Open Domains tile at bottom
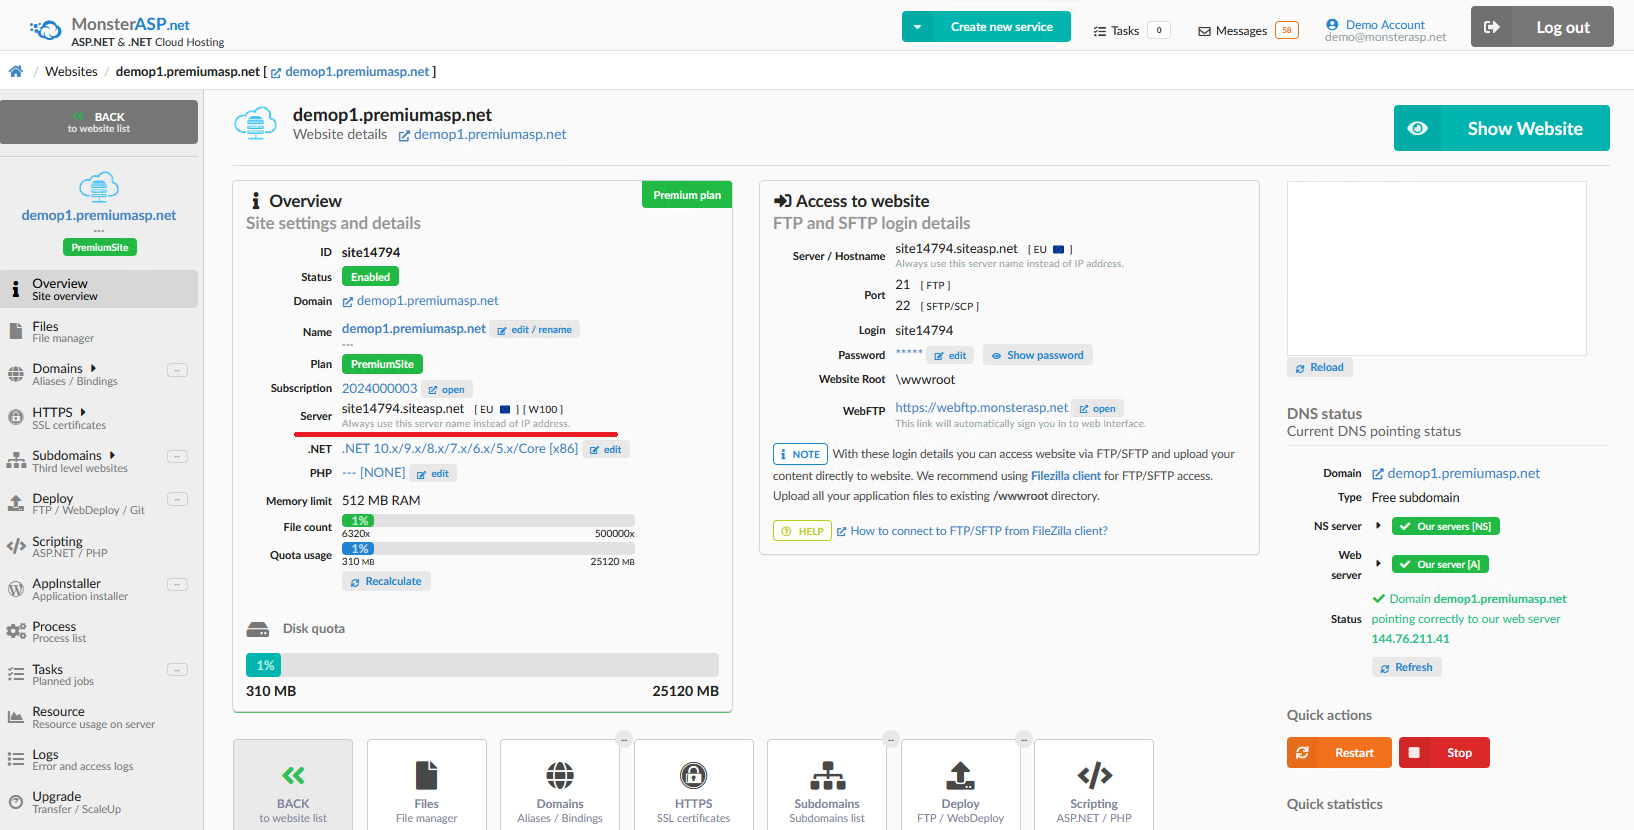This screenshot has height=830, width=1634. pos(560,785)
